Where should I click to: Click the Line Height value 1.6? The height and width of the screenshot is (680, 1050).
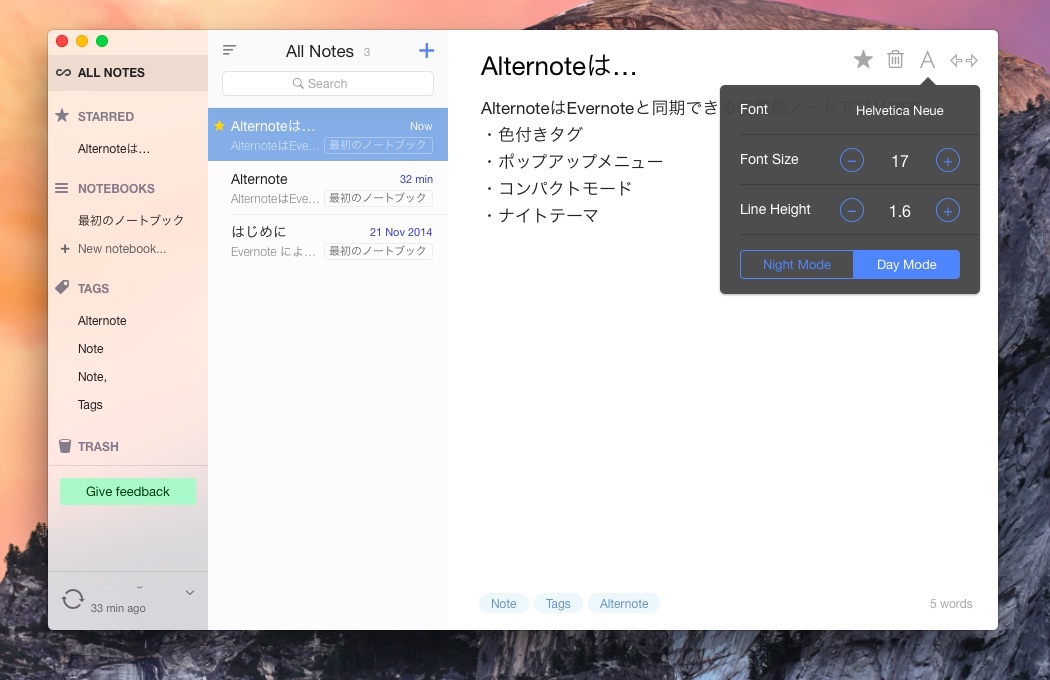point(899,212)
